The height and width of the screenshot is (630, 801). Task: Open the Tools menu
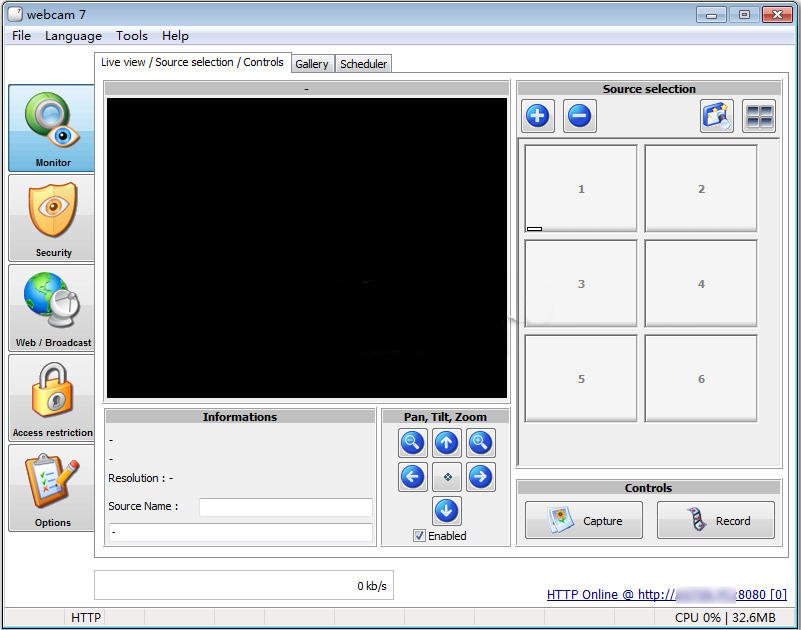click(x=131, y=36)
